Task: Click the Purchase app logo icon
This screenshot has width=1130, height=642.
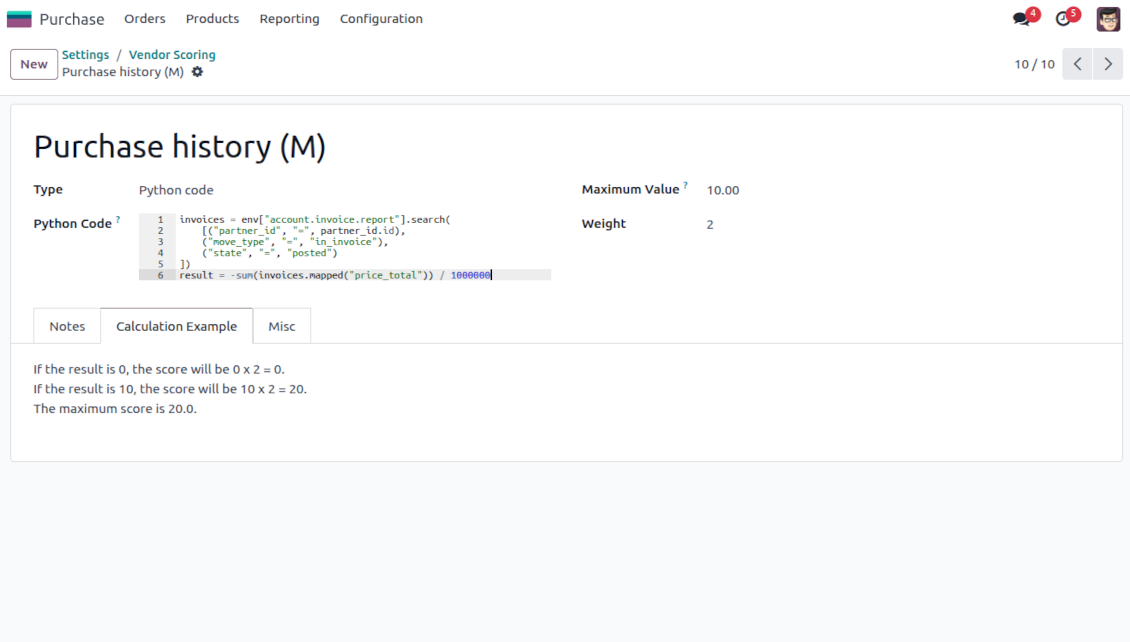Action: coord(19,19)
